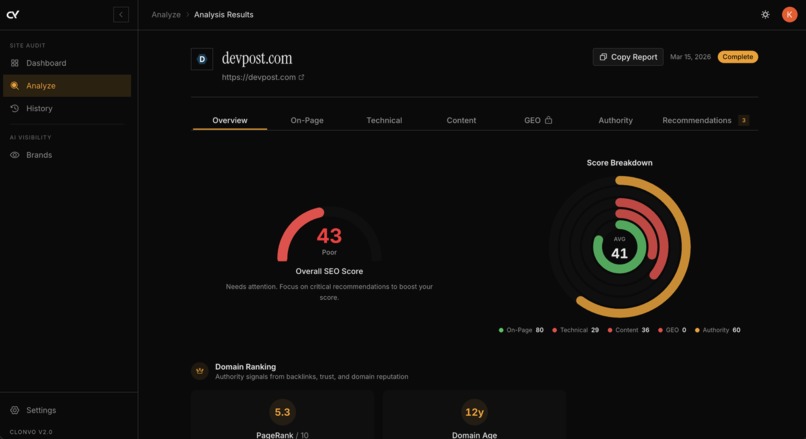Click the external link icon beside the URL
This screenshot has height=439, width=806.
pos(301,77)
